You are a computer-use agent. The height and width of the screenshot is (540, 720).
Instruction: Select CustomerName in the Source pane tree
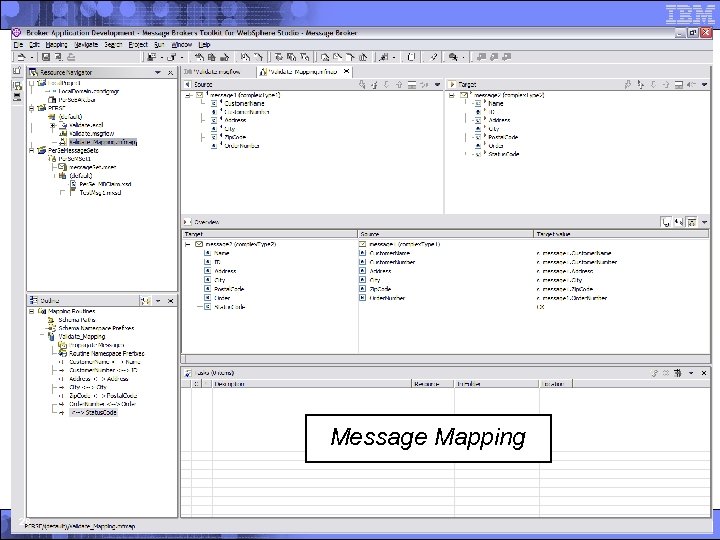[244, 104]
